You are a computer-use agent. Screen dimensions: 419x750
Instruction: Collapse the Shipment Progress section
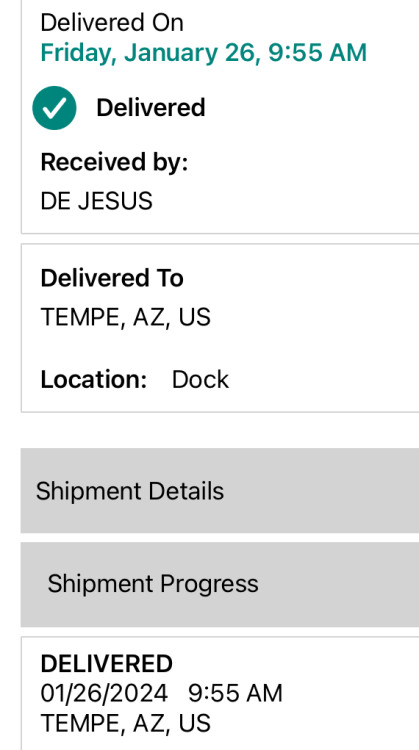[x=220, y=584]
